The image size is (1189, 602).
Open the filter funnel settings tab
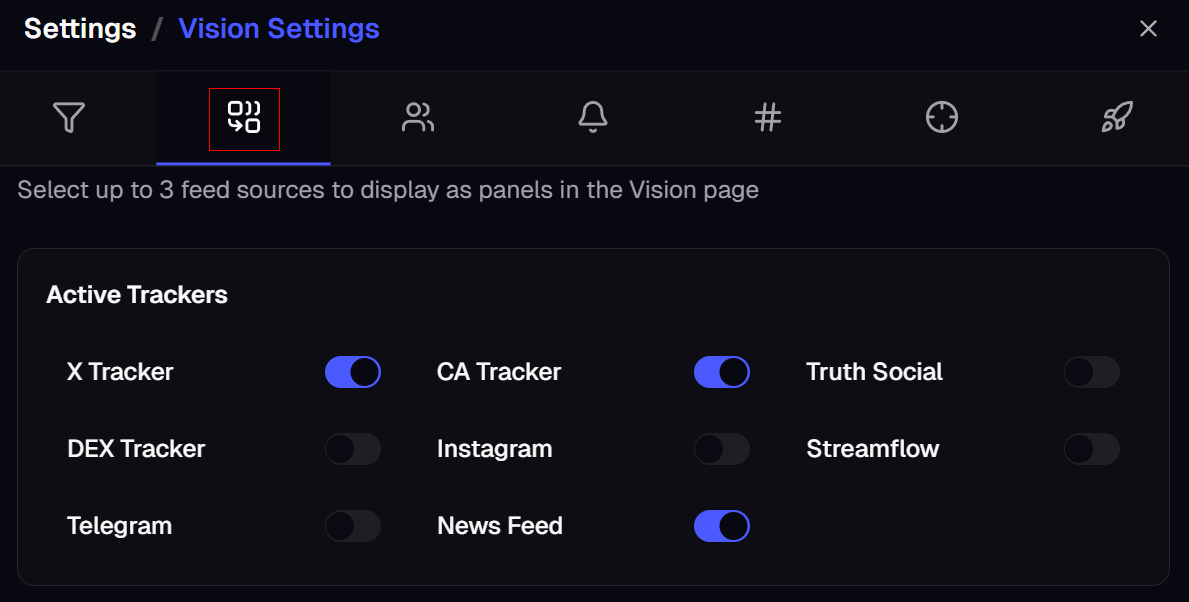(x=68, y=118)
